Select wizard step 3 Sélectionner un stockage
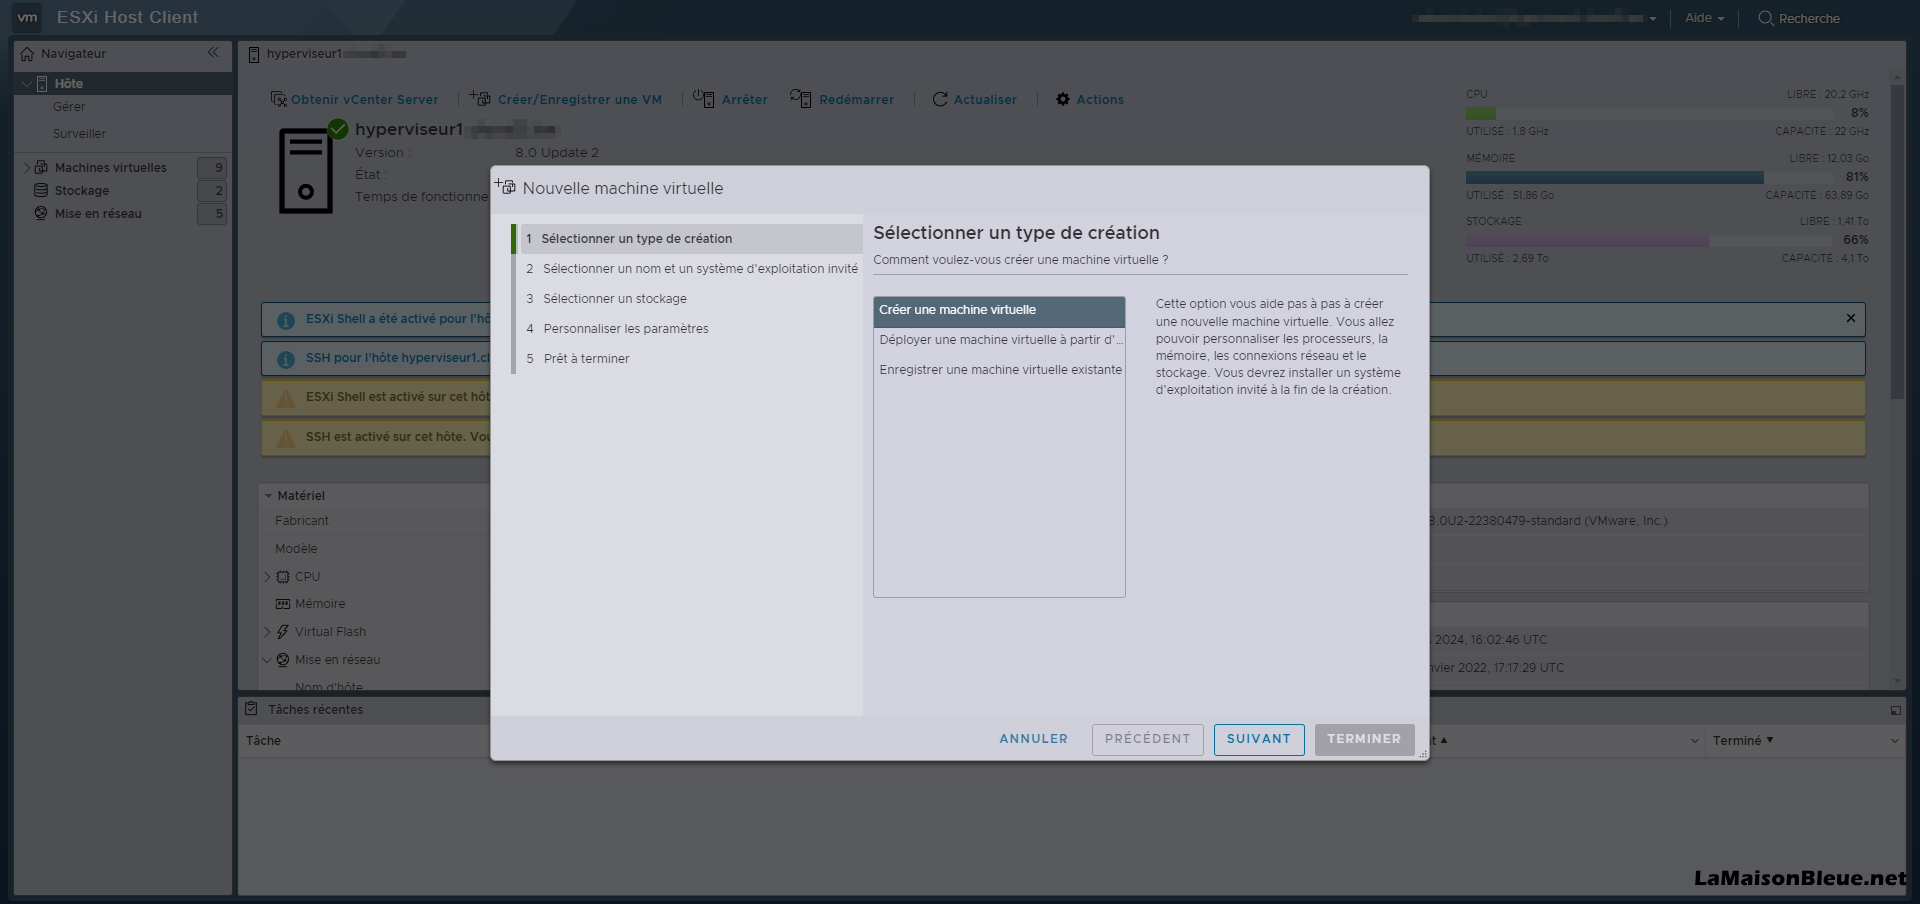Image resolution: width=1920 pixels, height=904 pixels. tap(691, 299)
